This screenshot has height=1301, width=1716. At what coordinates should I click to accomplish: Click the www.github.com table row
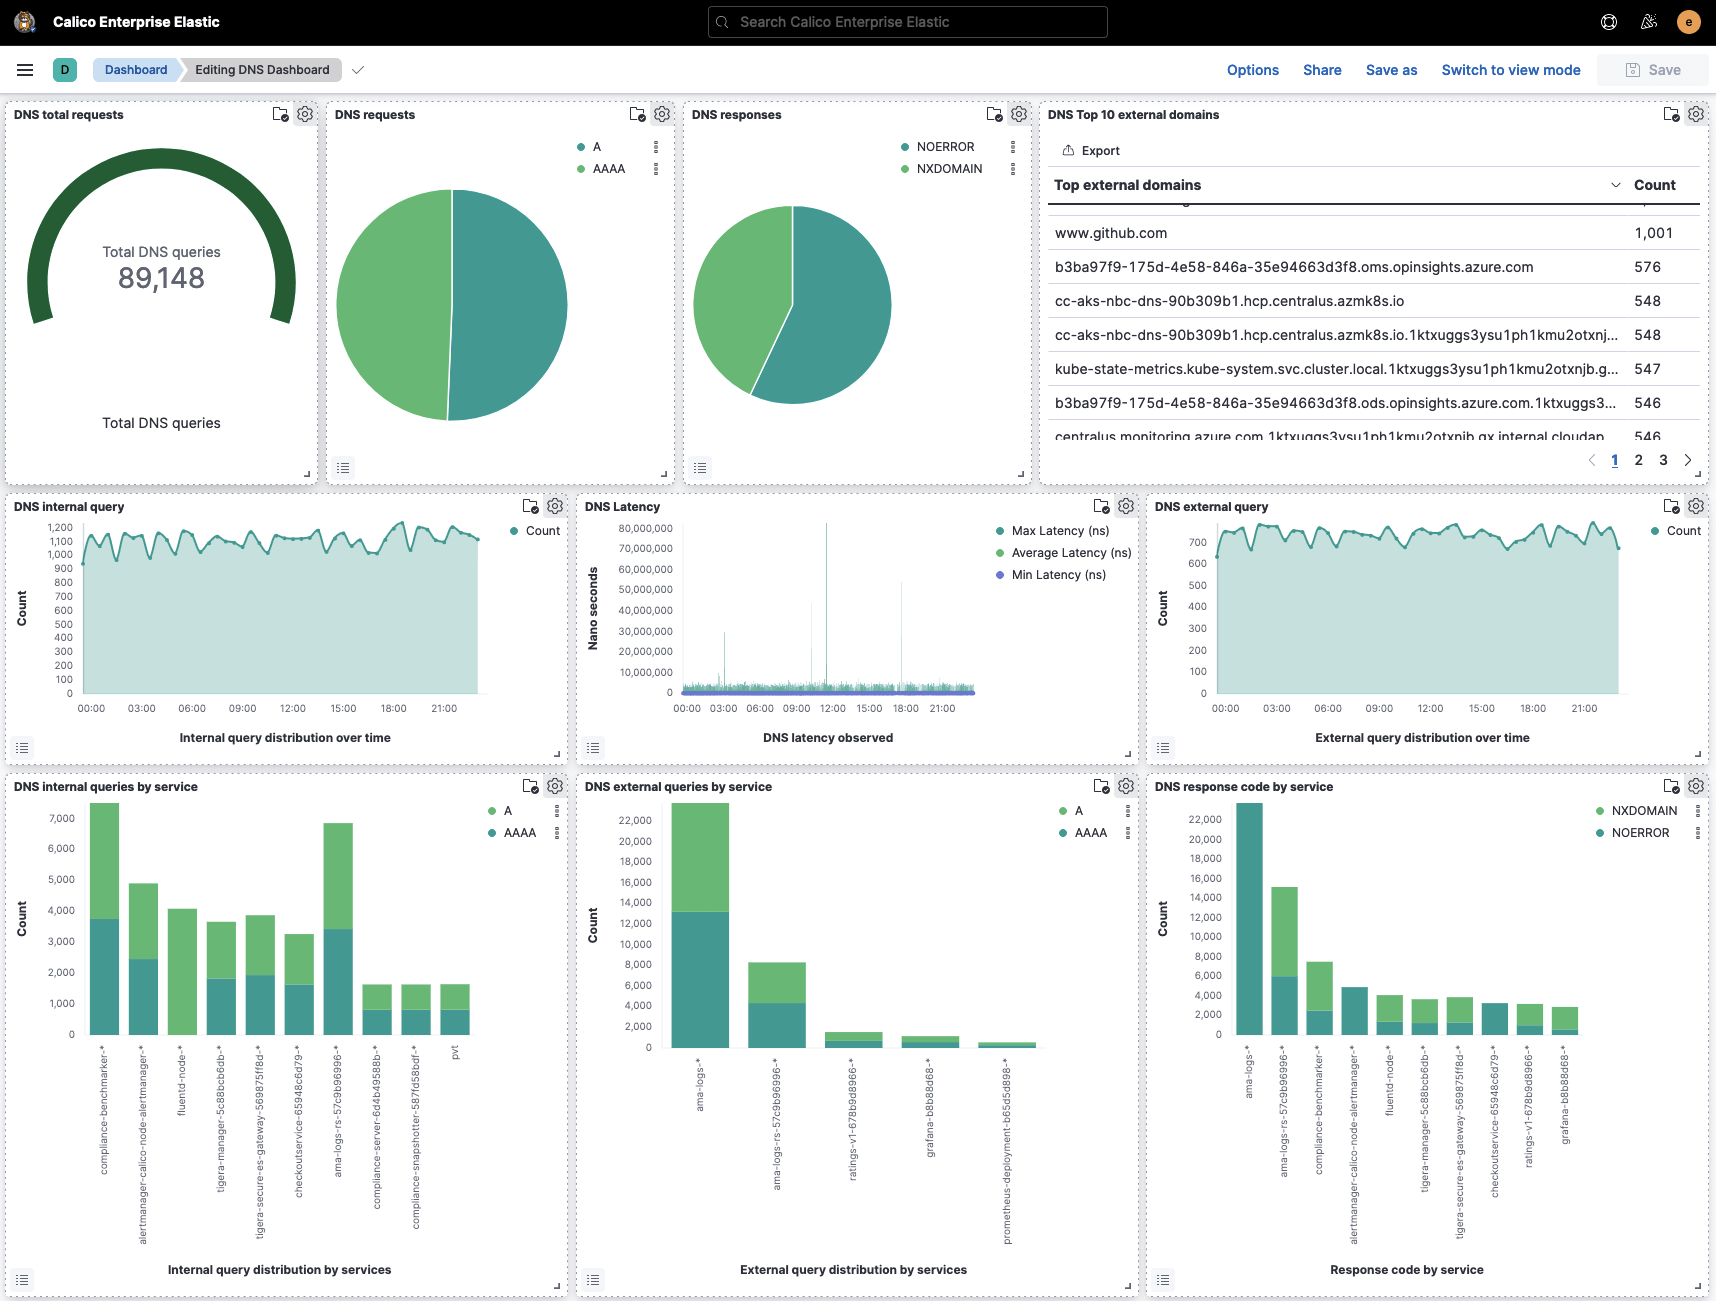1374,233
